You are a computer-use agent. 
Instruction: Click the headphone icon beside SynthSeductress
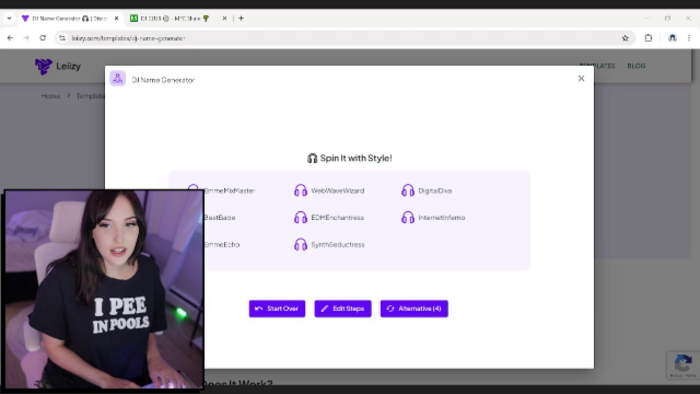point(300,245)
